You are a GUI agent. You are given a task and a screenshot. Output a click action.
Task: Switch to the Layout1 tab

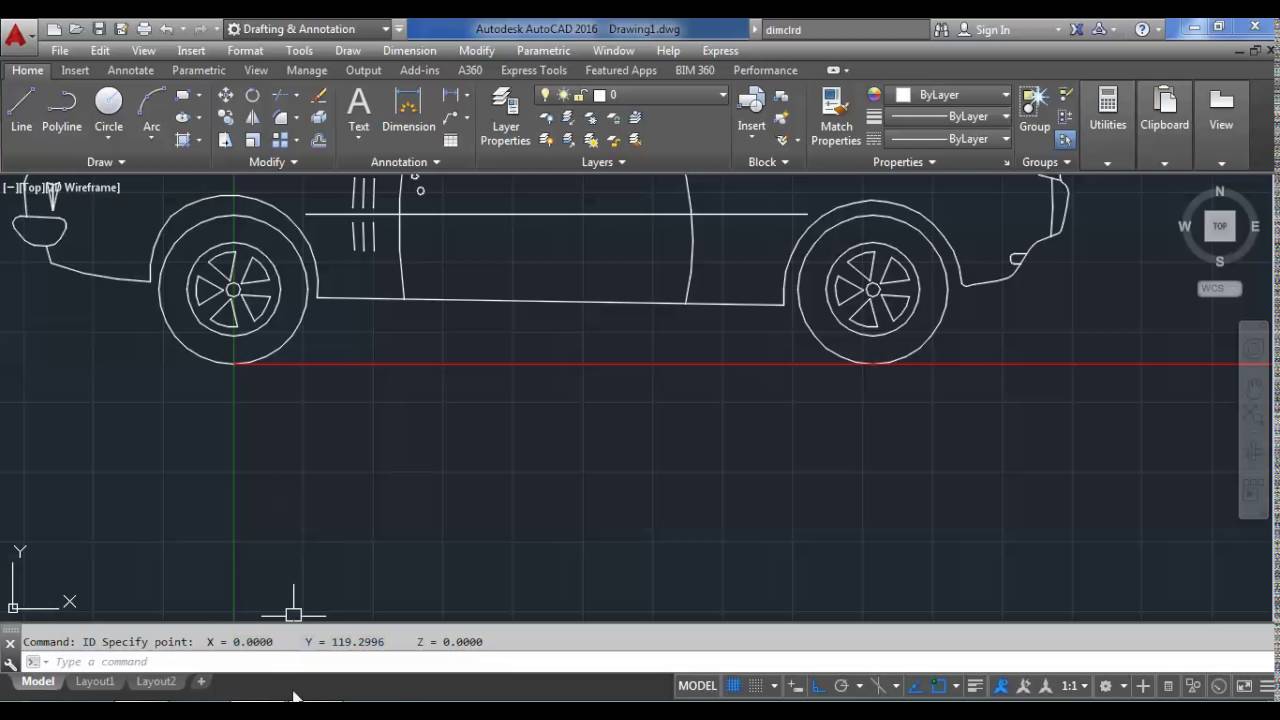pos(95,682)
